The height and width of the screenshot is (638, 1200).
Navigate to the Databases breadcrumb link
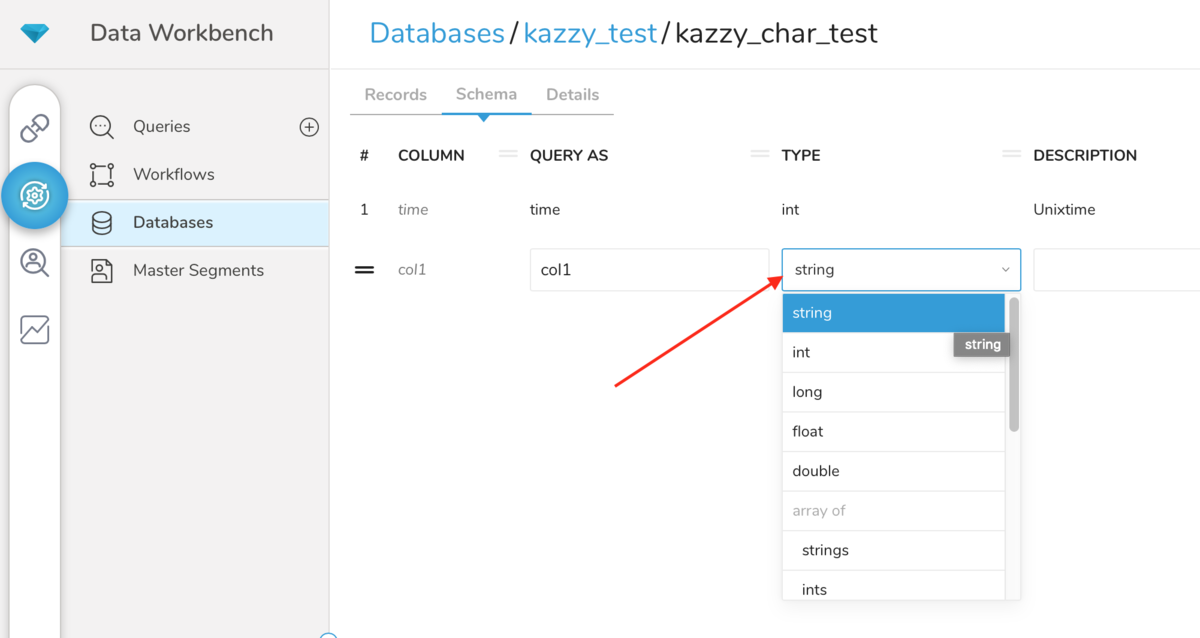pyautogui.click(x=437, y=32)
